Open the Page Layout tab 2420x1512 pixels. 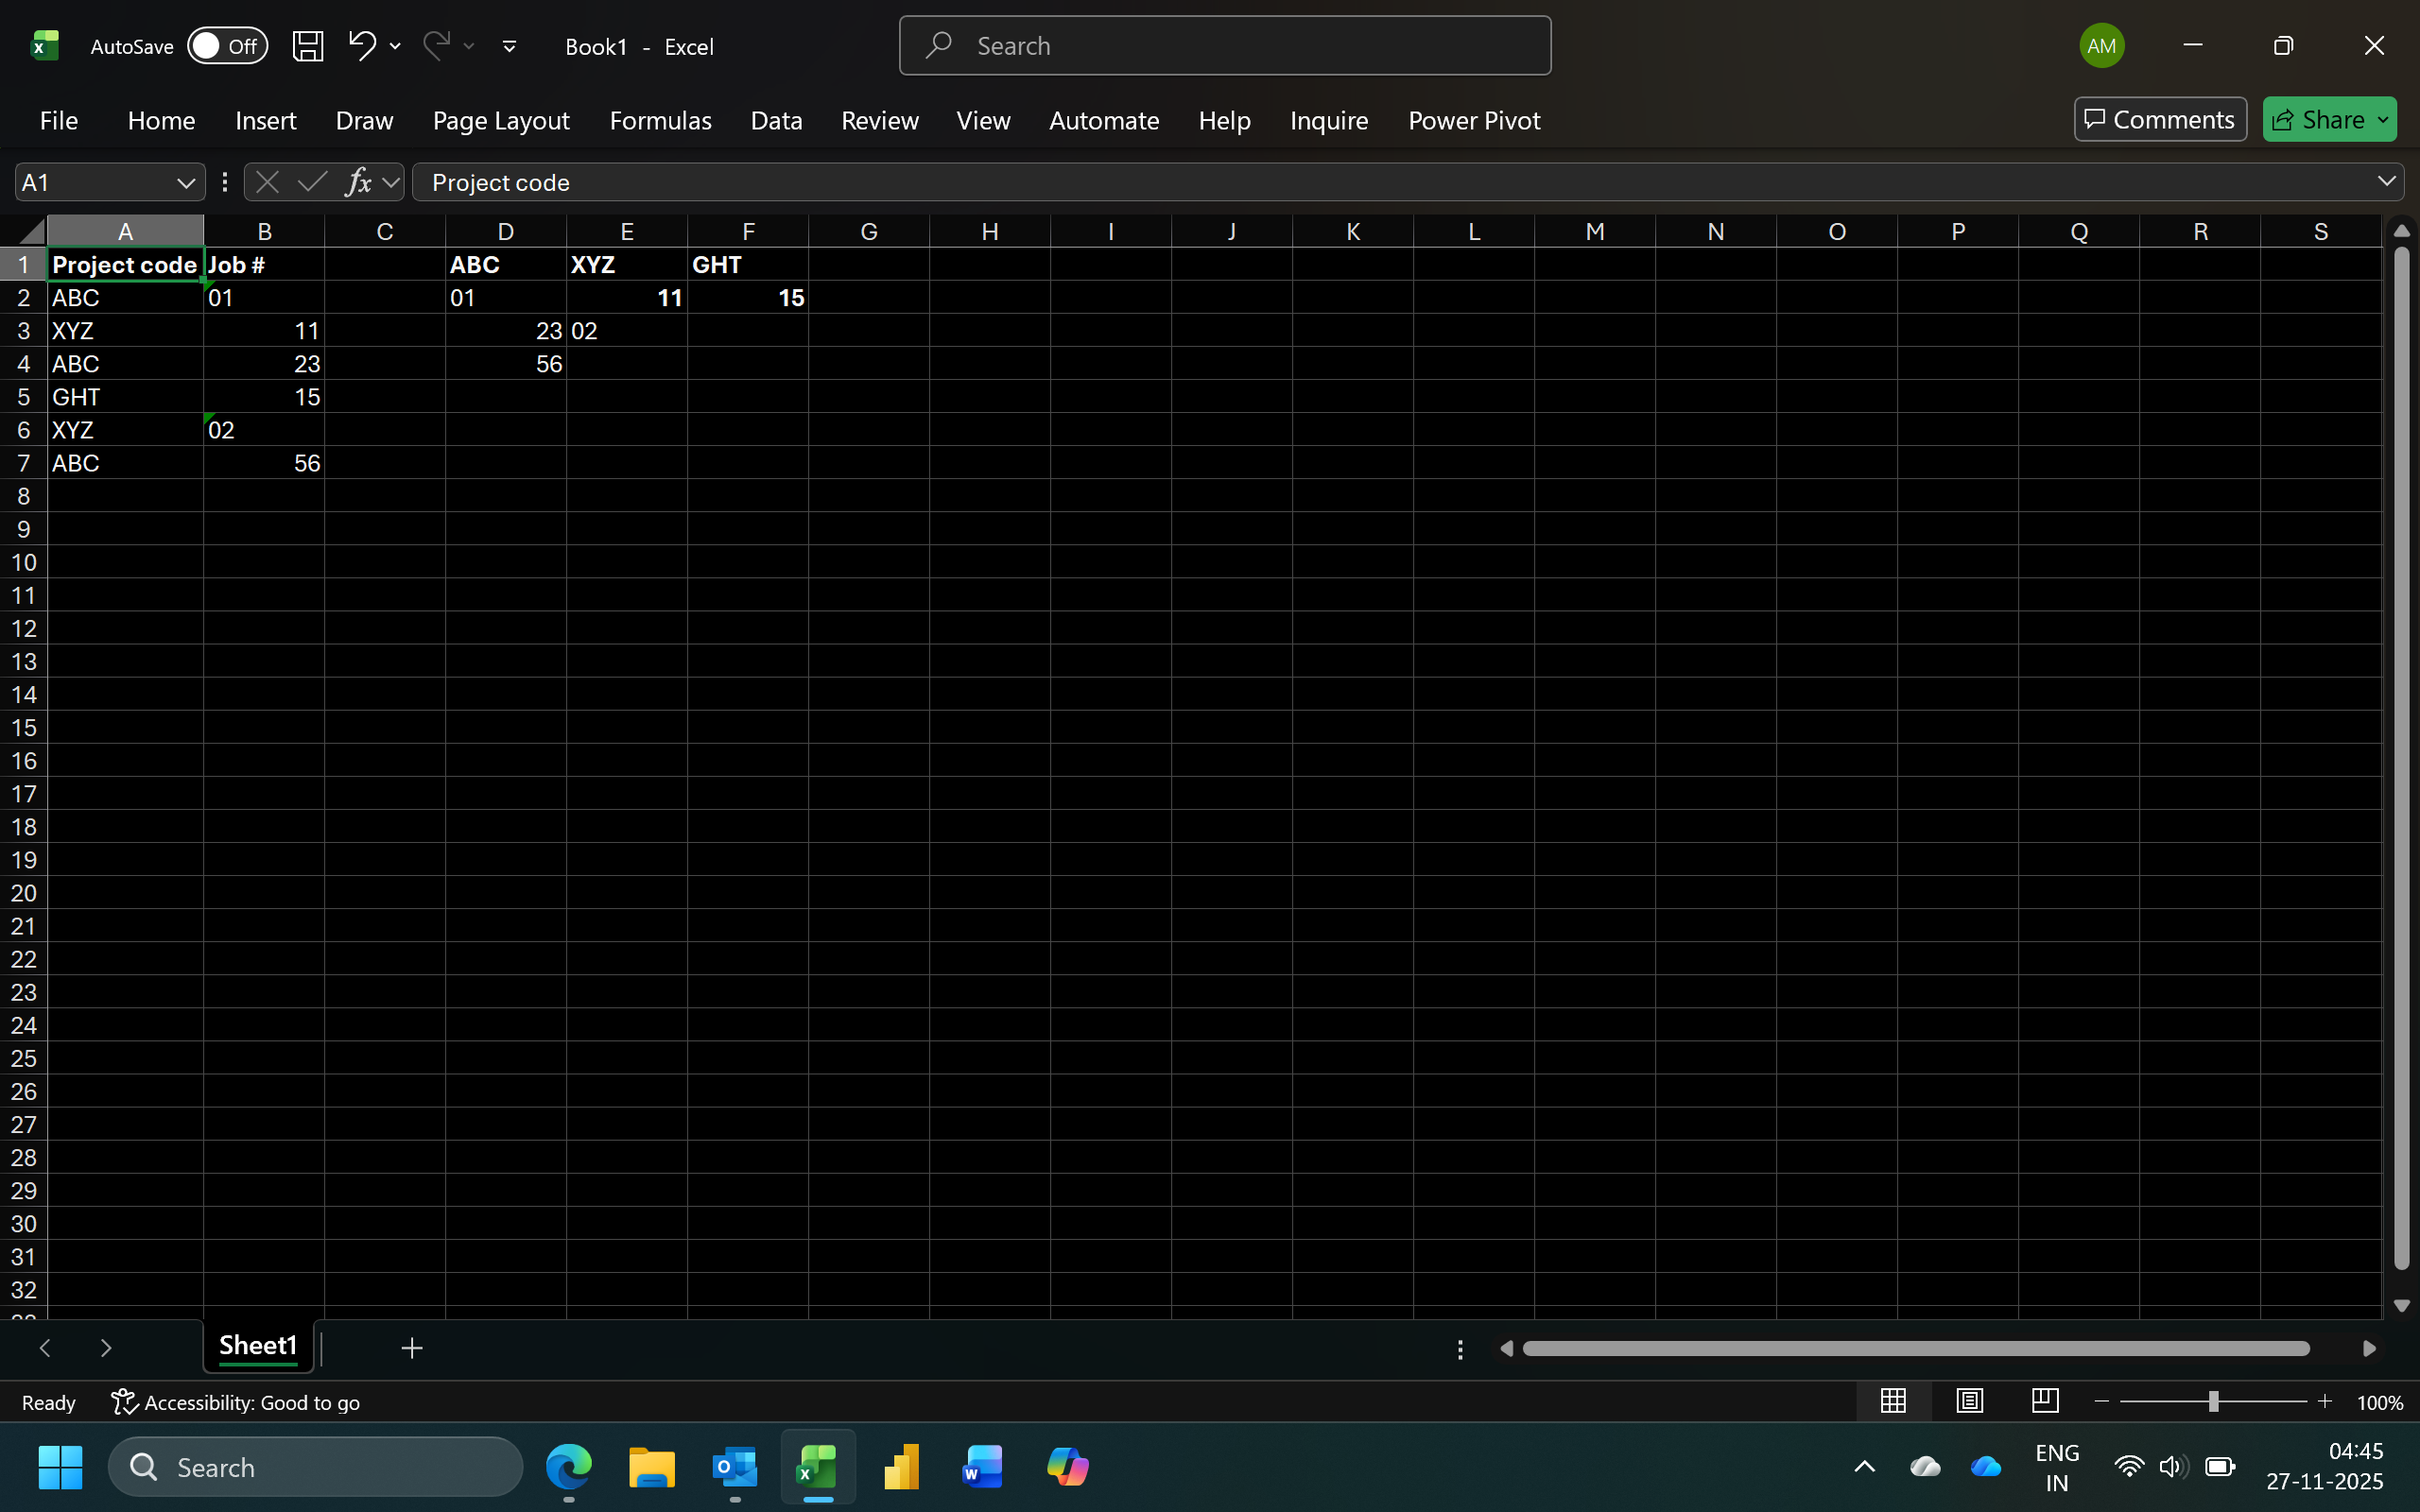(501, 120)
